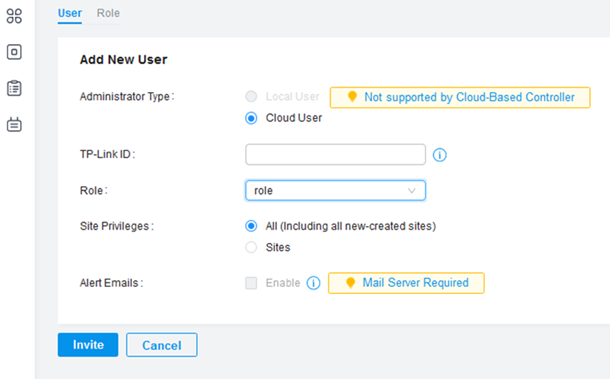Select the Local User radio button

(x=251, y=96)
